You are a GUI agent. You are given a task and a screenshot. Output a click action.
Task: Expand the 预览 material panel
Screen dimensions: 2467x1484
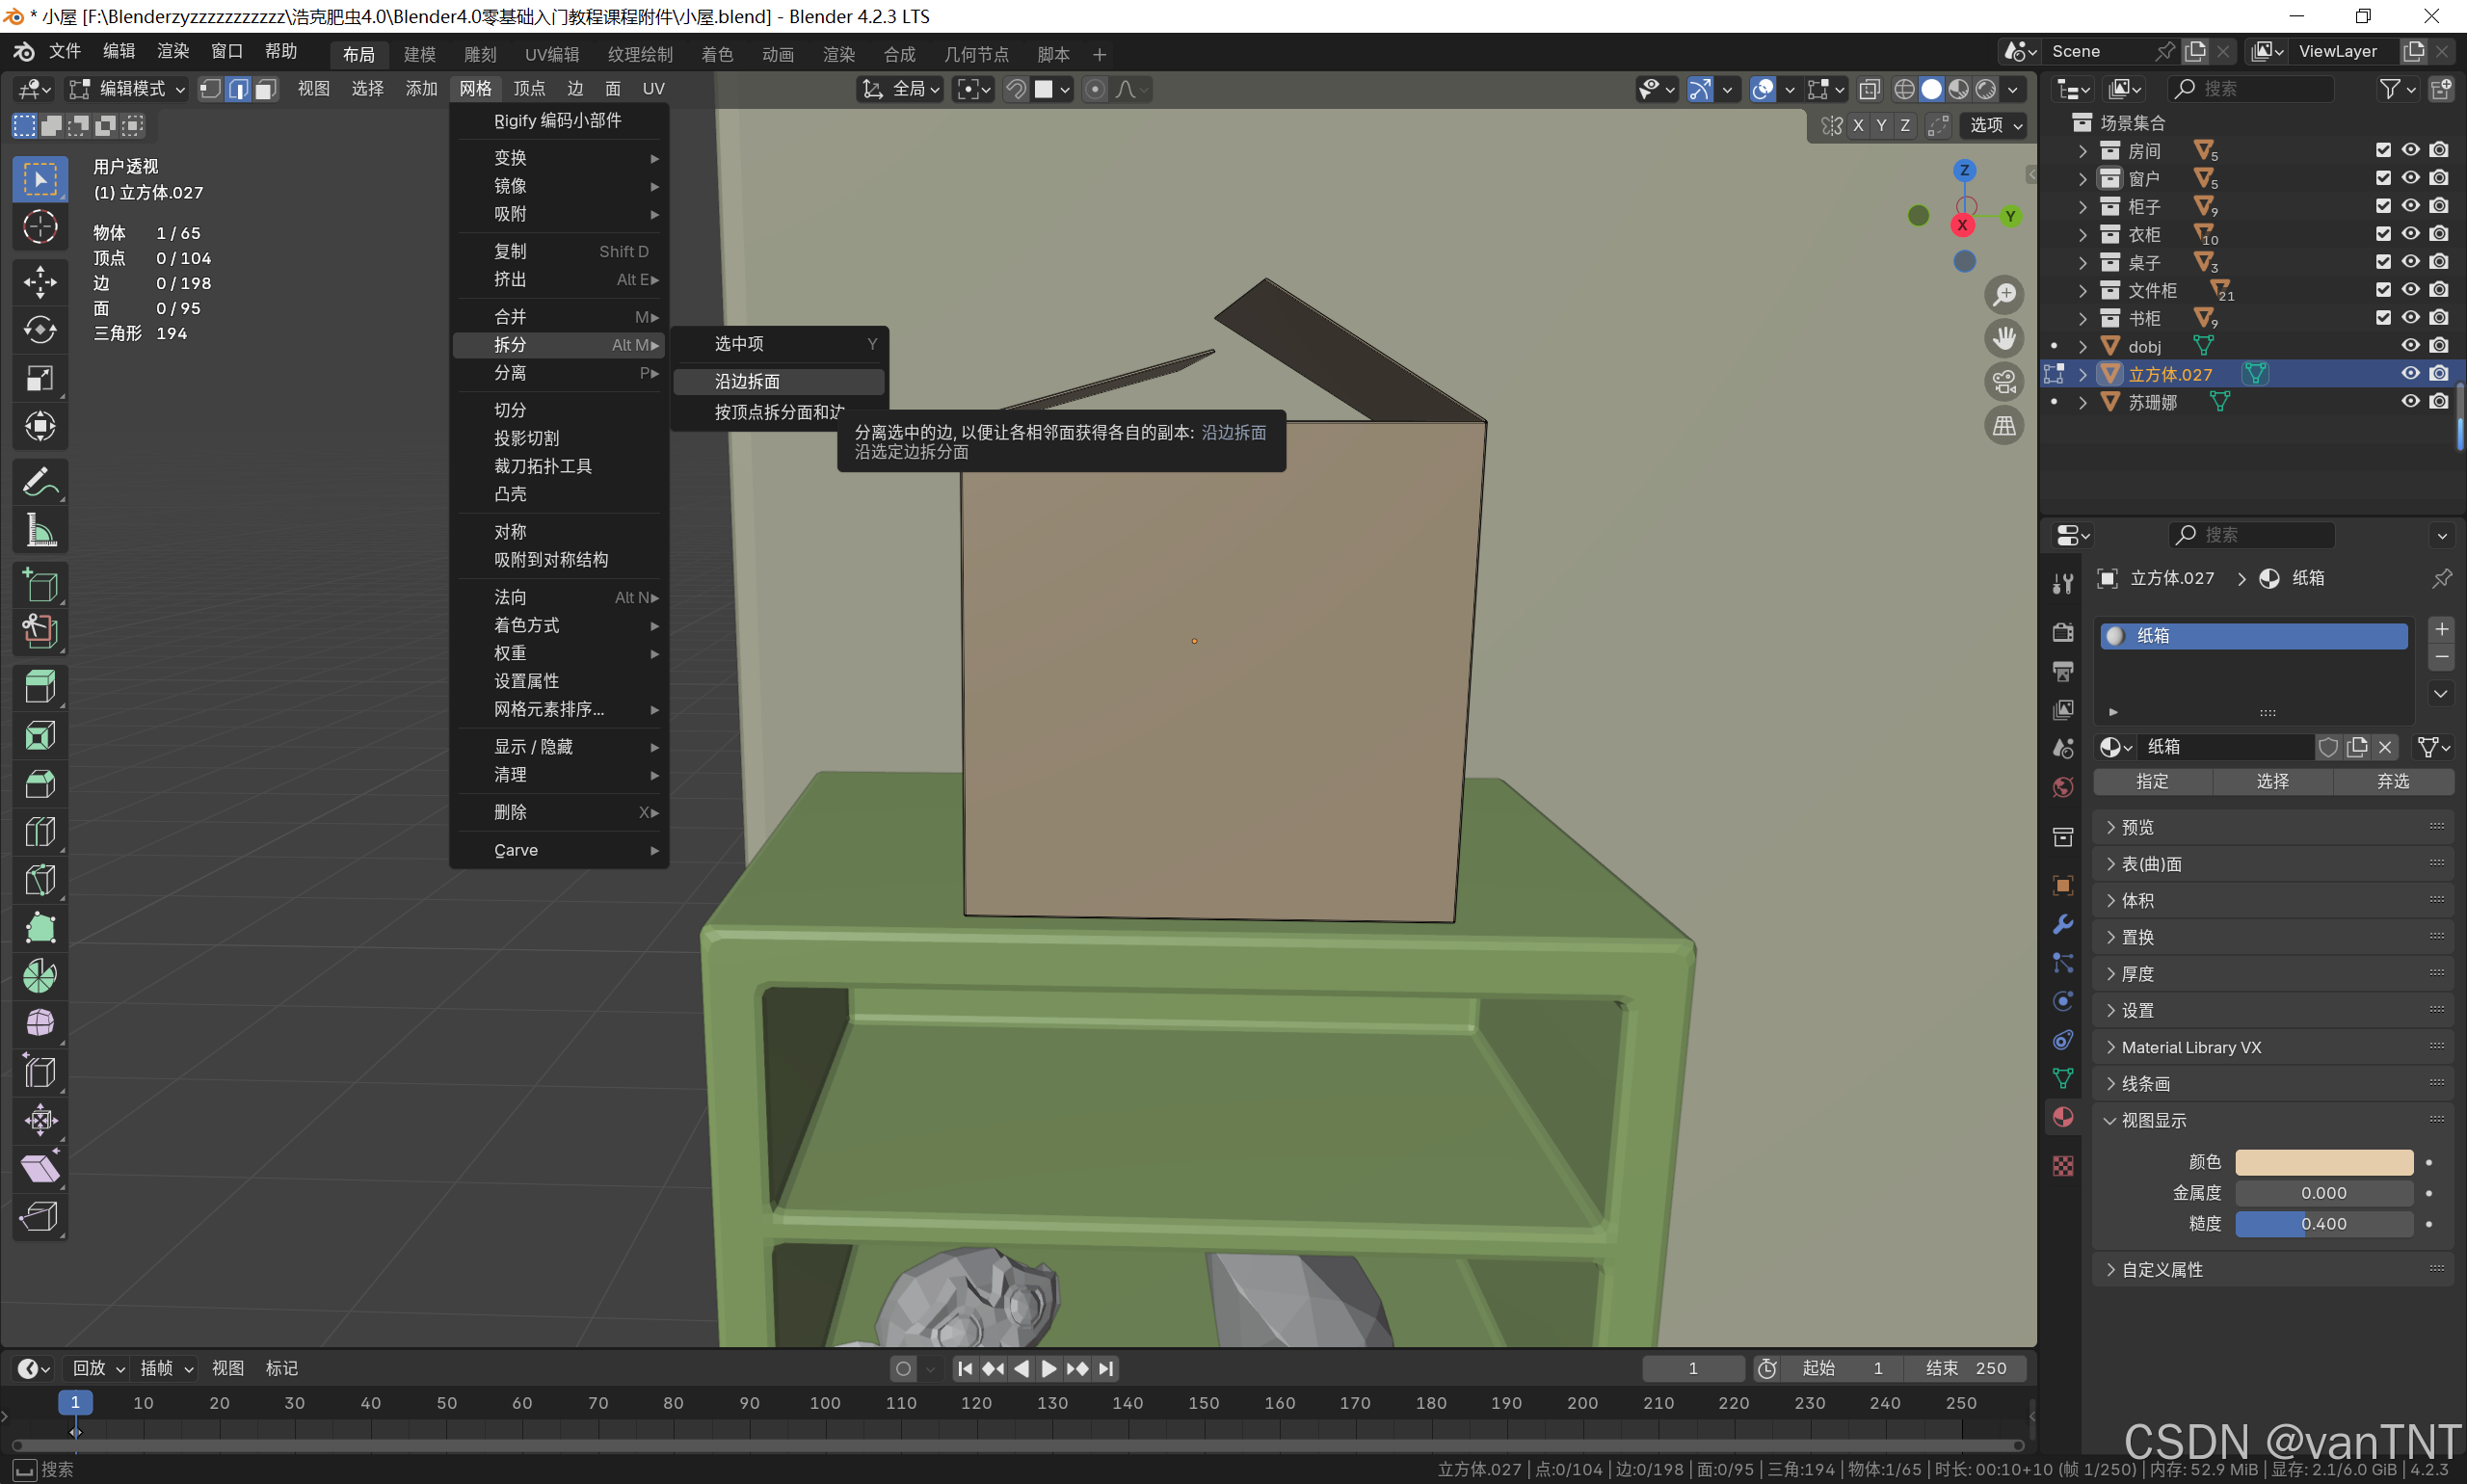pyautogui.click(x=2137, y=827)
